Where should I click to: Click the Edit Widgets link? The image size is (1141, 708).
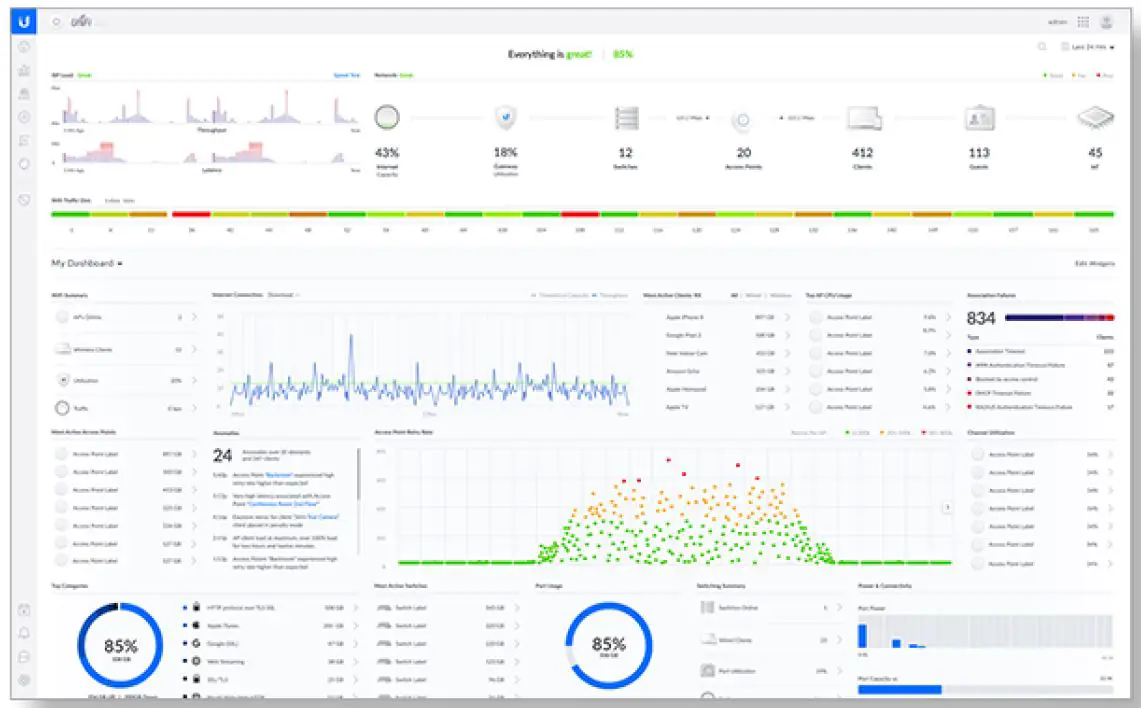click(1094, 263)
